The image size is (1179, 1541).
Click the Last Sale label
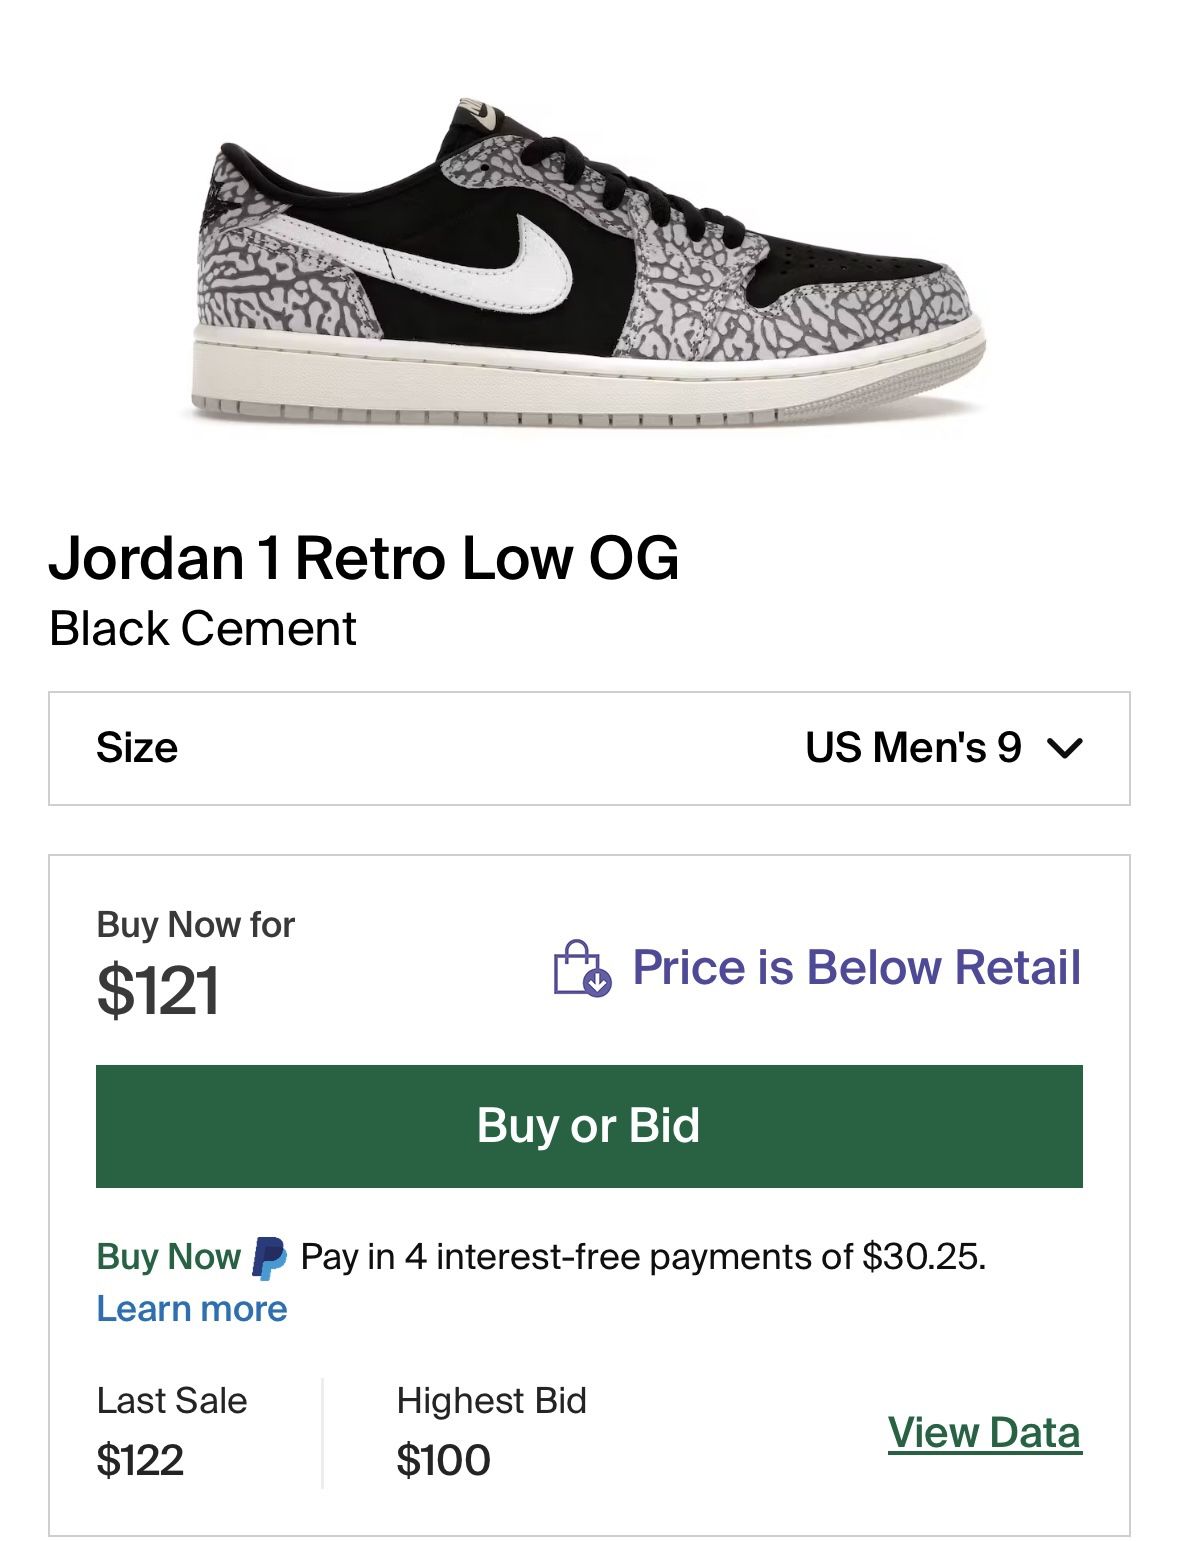point(172,1401)
